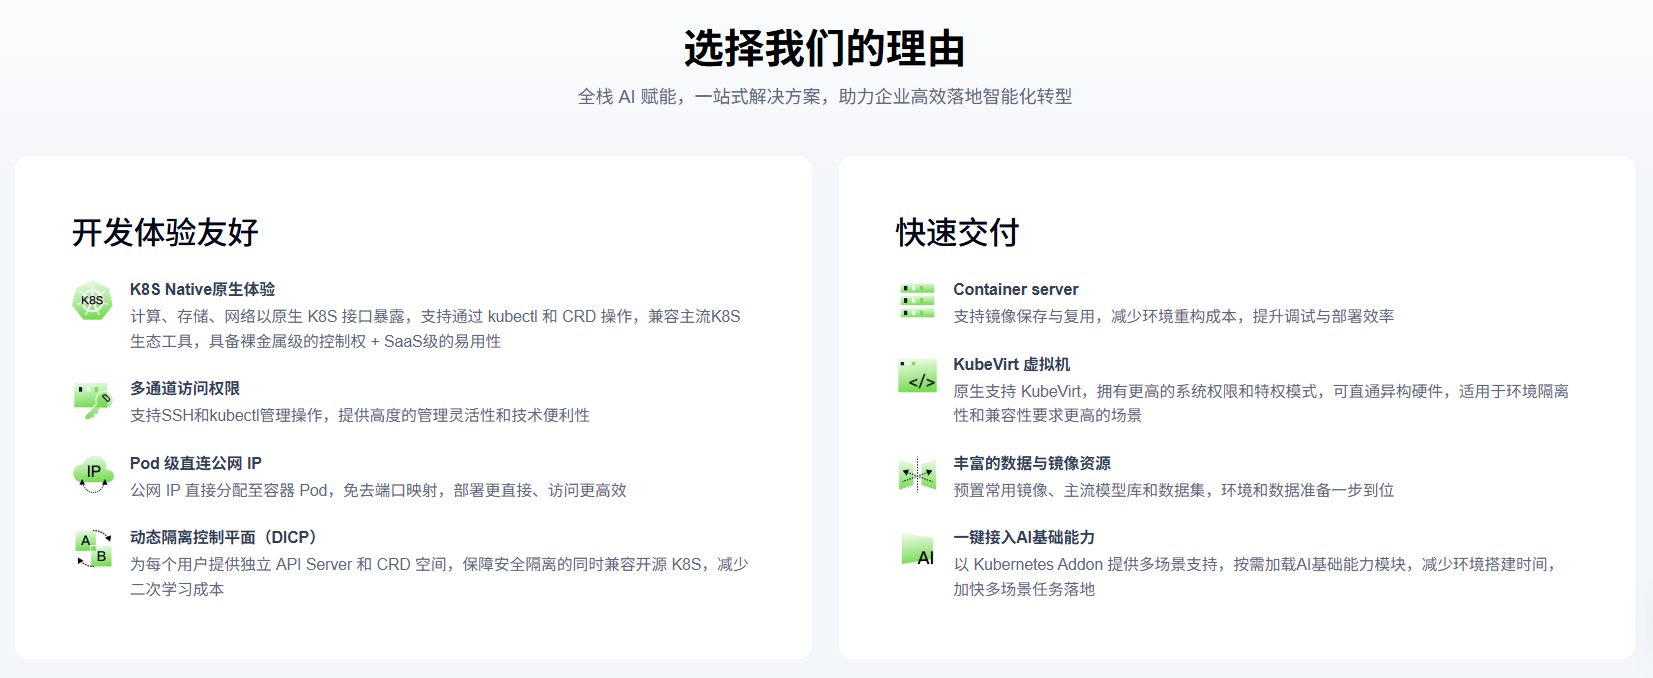Screen dimensions: 1653x678
Task: Select the 多通道访问权限 heading
Action: pyautogui.click(x=185, y=388)
